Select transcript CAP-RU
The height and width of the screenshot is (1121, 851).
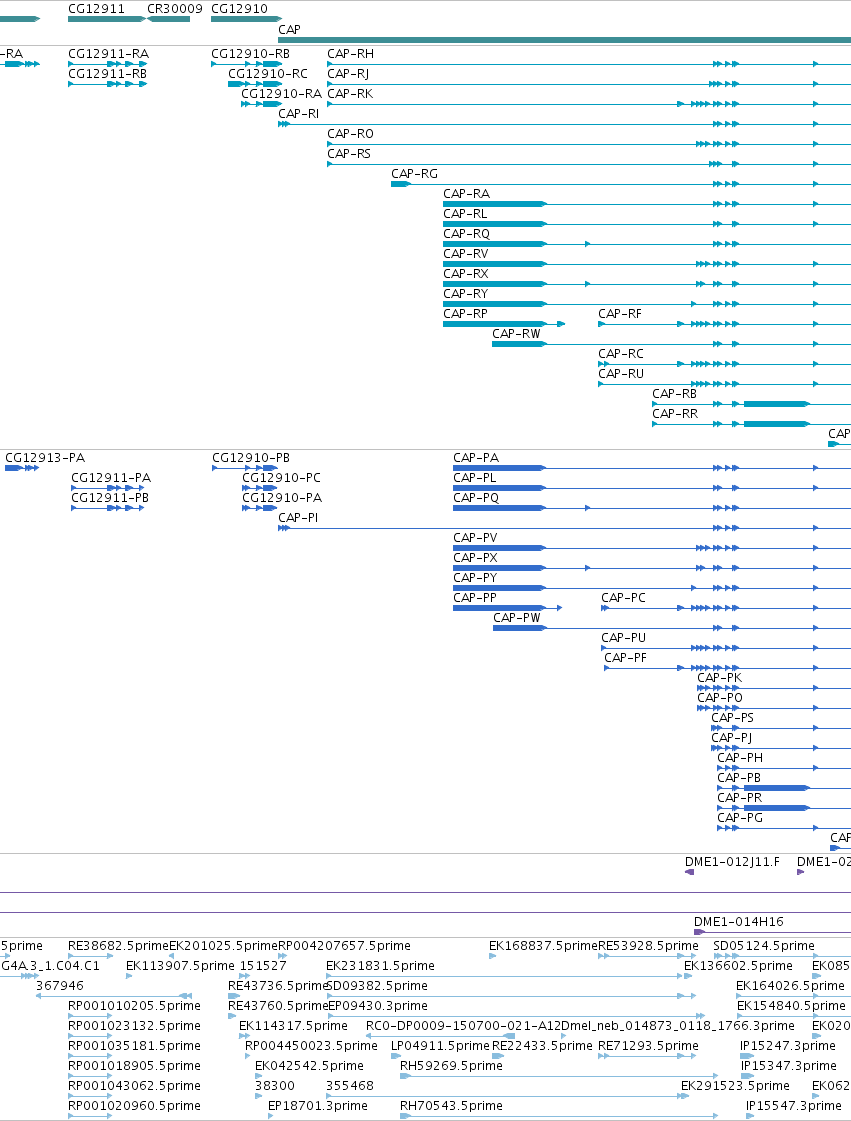click(x=724, y=385)
